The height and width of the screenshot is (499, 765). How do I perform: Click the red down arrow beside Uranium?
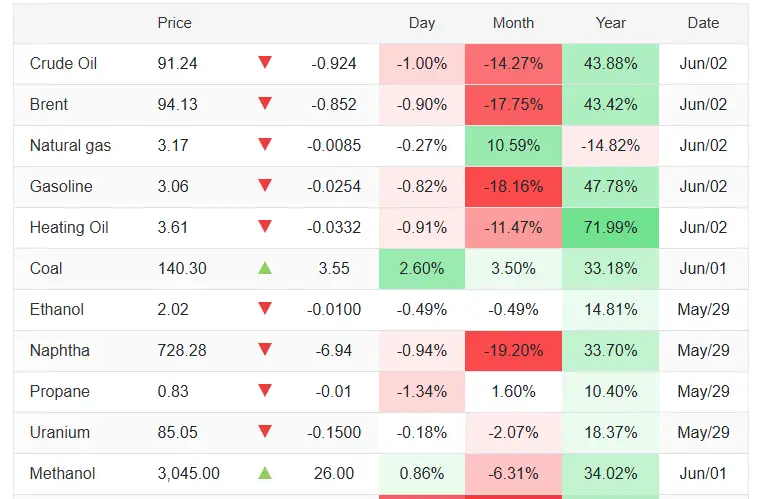click(265, 431)
